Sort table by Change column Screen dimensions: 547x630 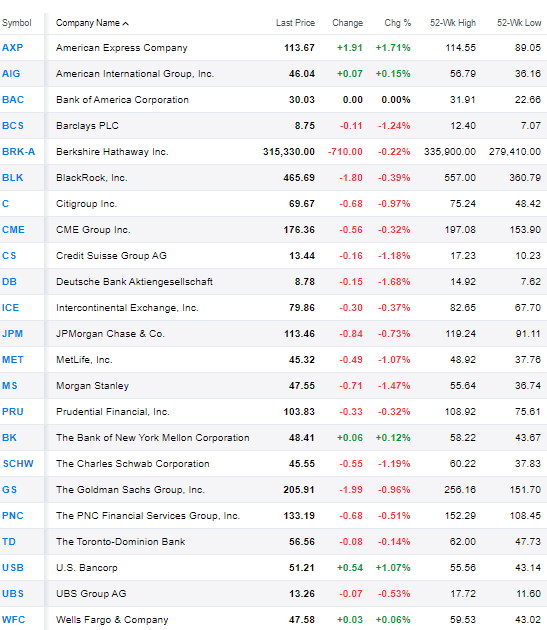(347, 23)
